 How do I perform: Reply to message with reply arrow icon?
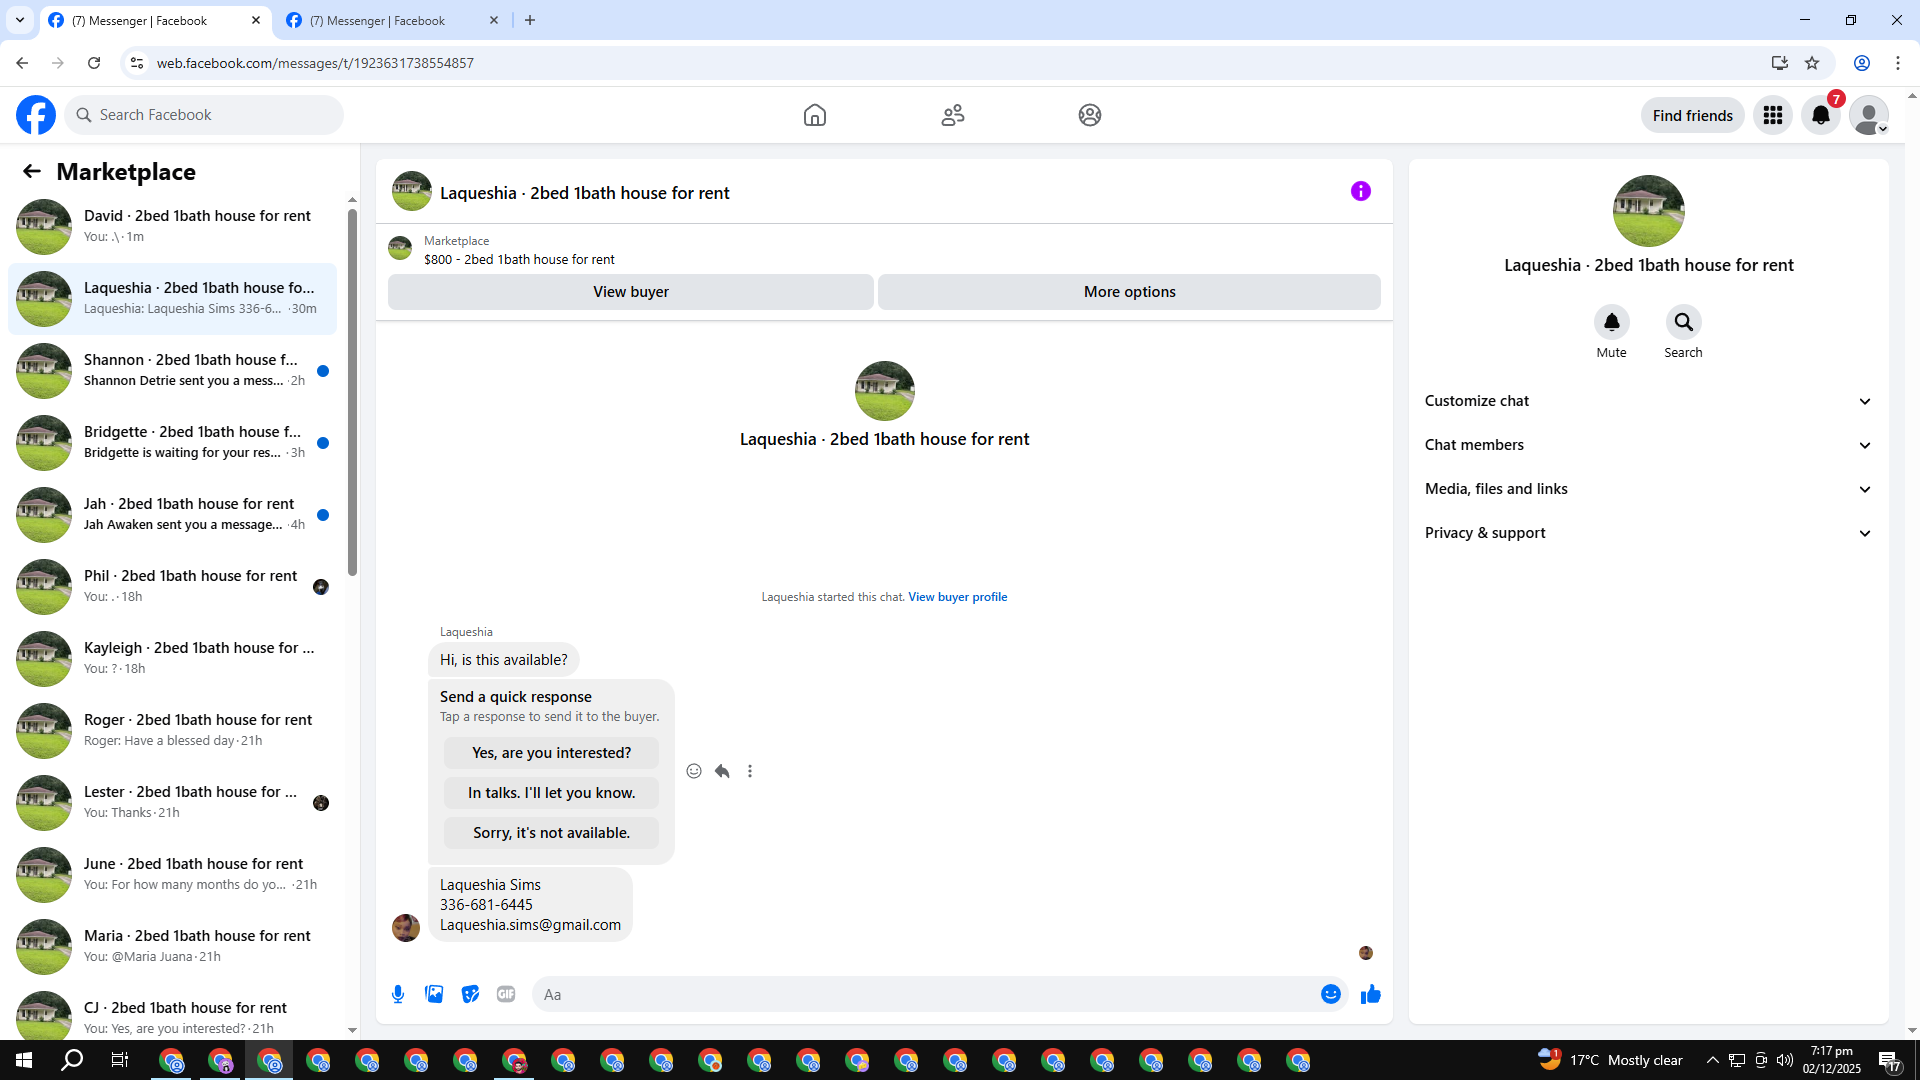point(722,771)
